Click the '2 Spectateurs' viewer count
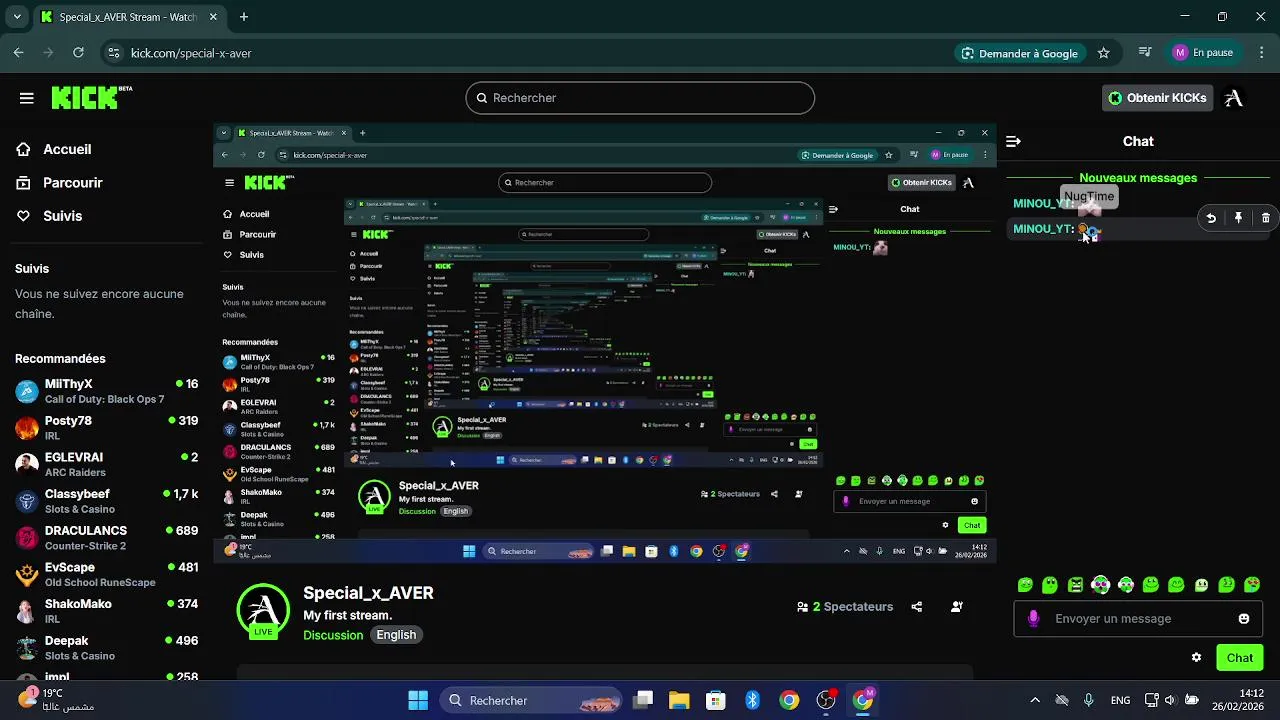Viewport: 1280px width, 720px height. tap(845, 607)
